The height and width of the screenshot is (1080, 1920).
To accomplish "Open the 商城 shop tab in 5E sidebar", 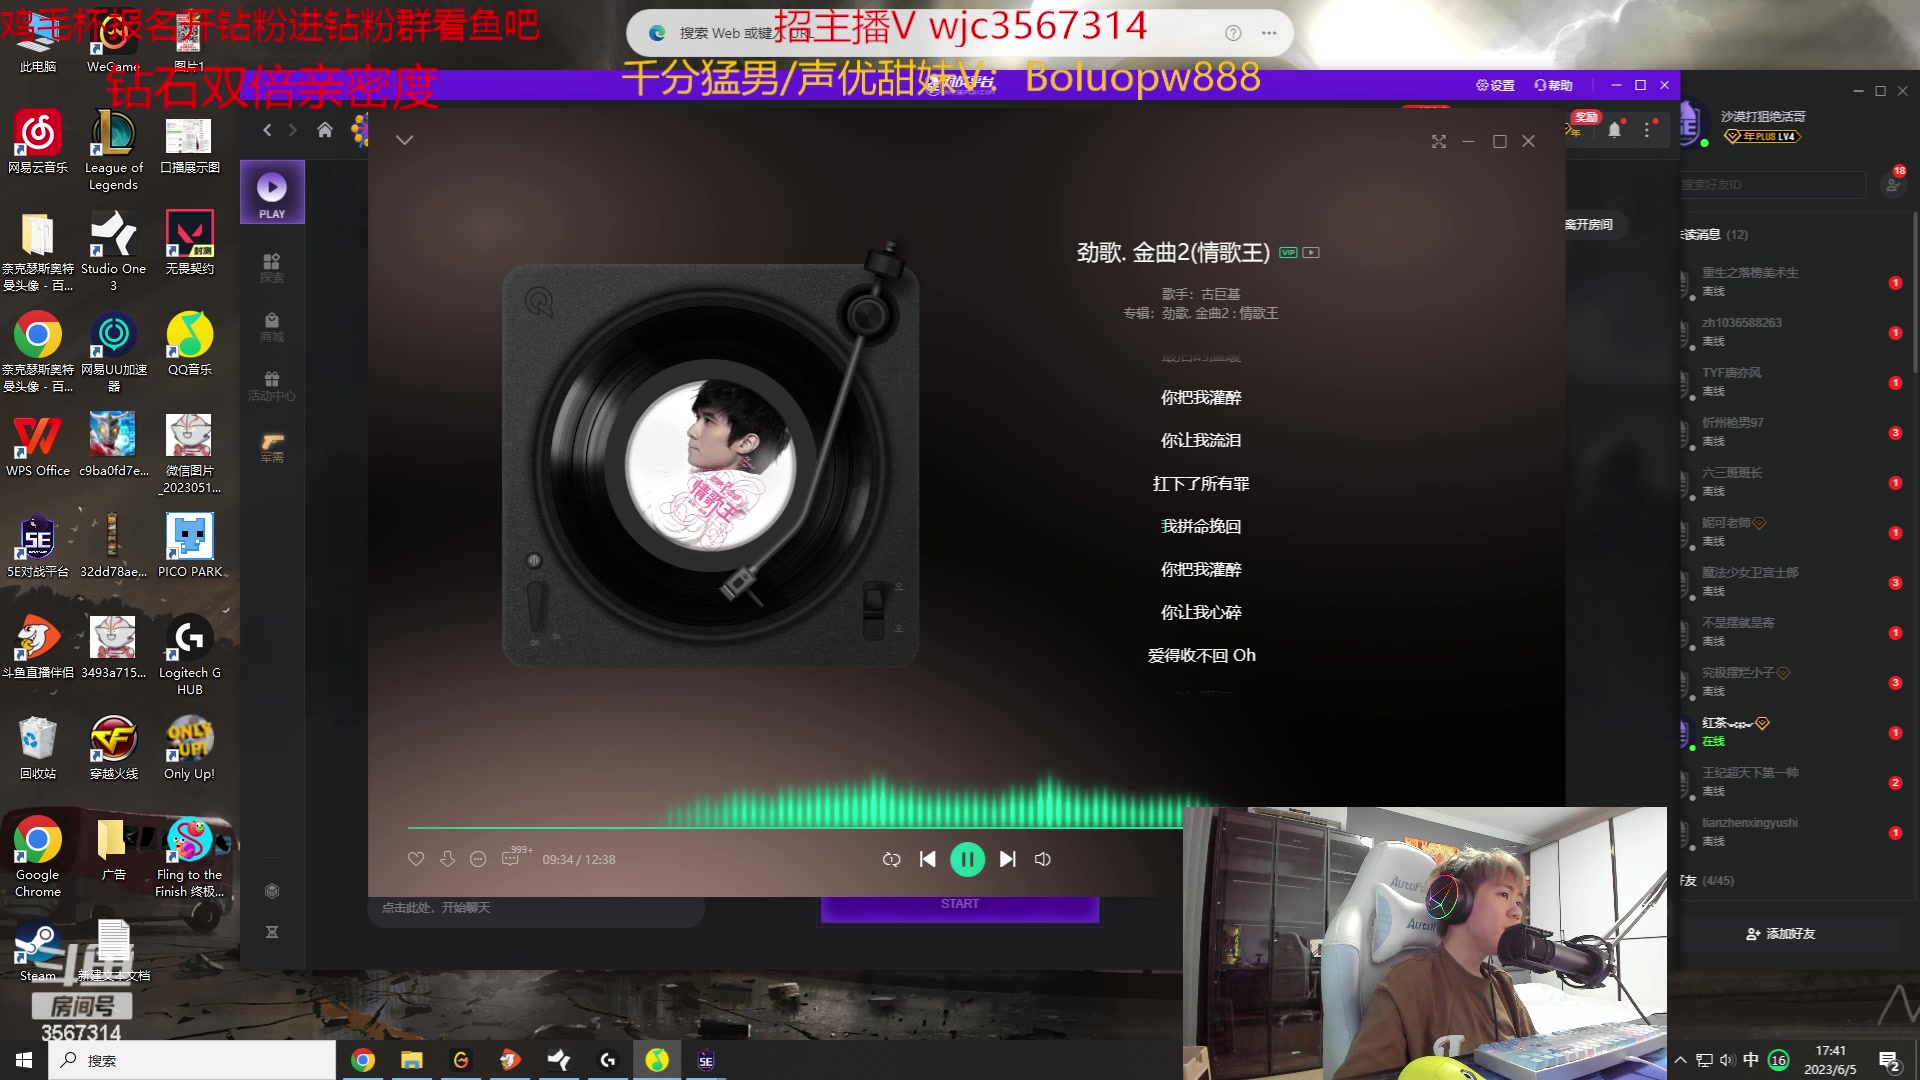I will [x=272, y=327].
